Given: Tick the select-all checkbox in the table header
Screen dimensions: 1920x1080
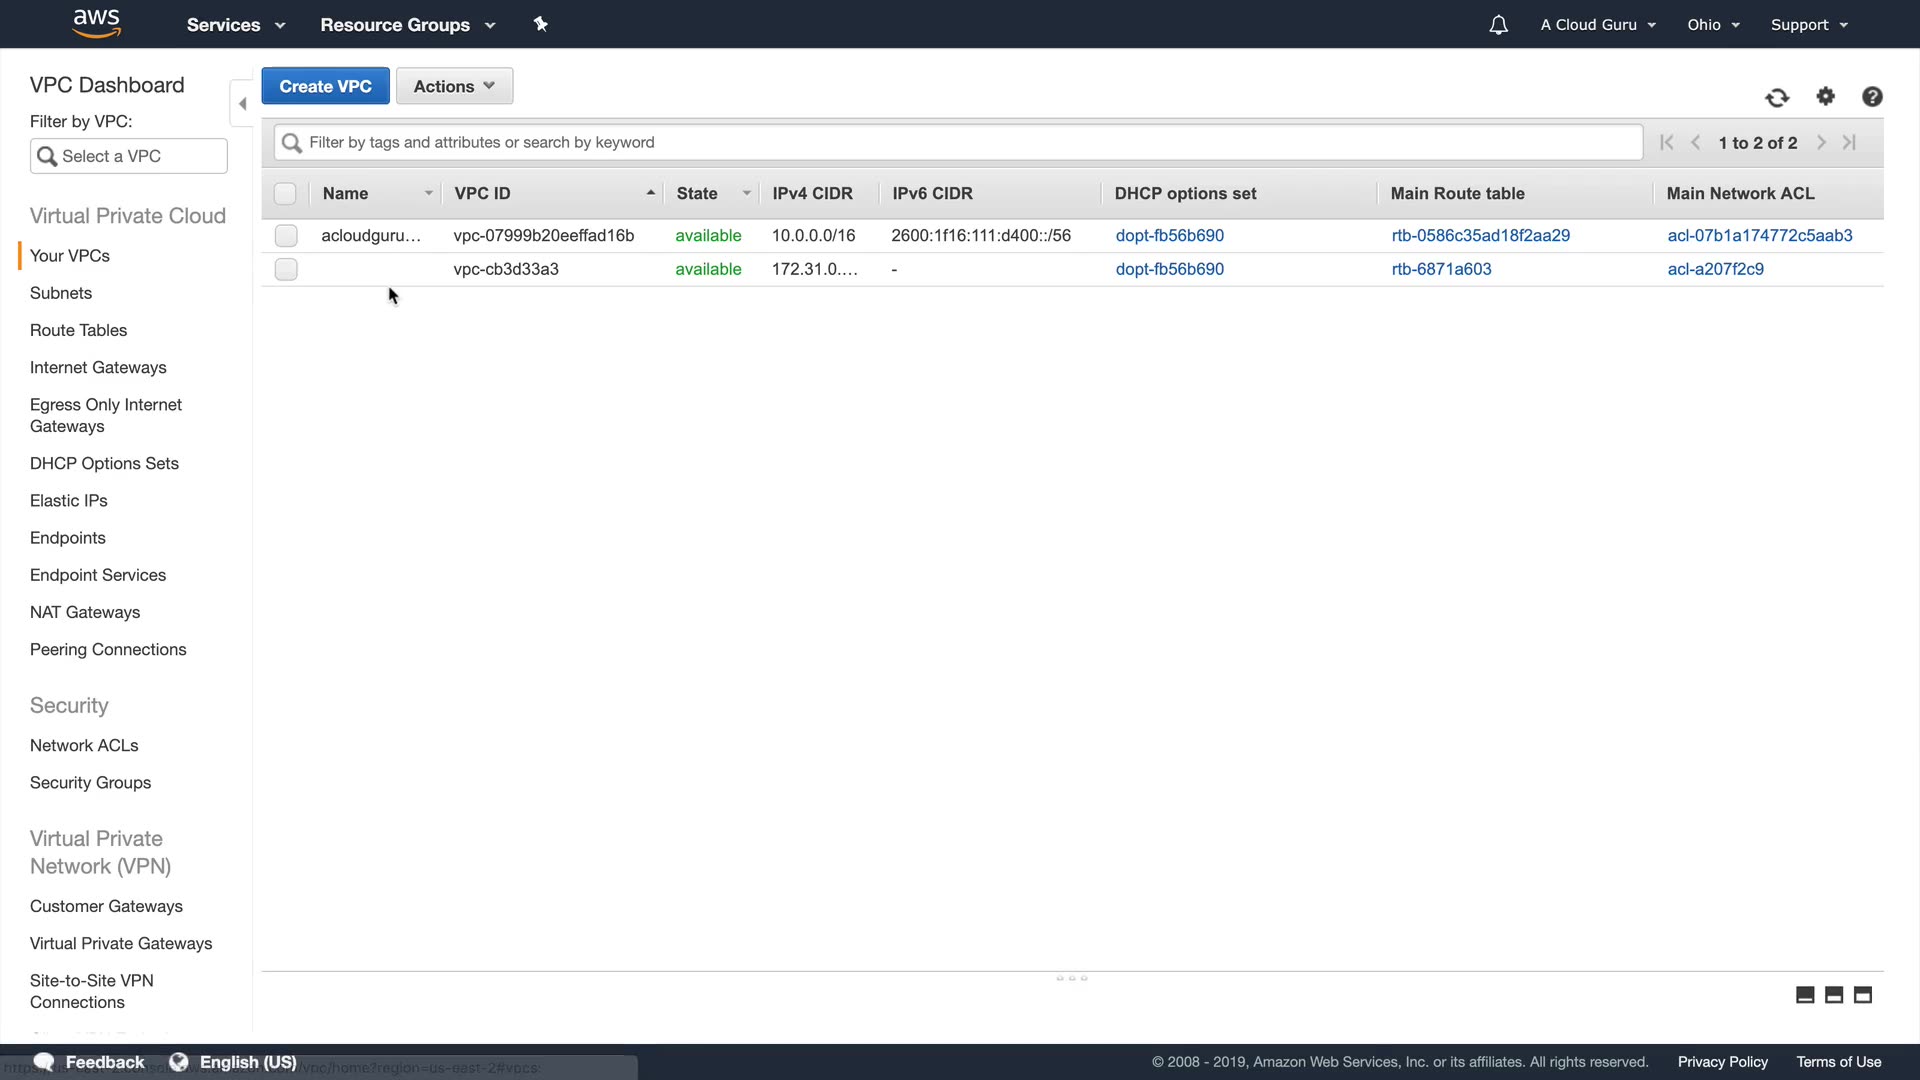Looking at the screenshot, I should (285, 193).
